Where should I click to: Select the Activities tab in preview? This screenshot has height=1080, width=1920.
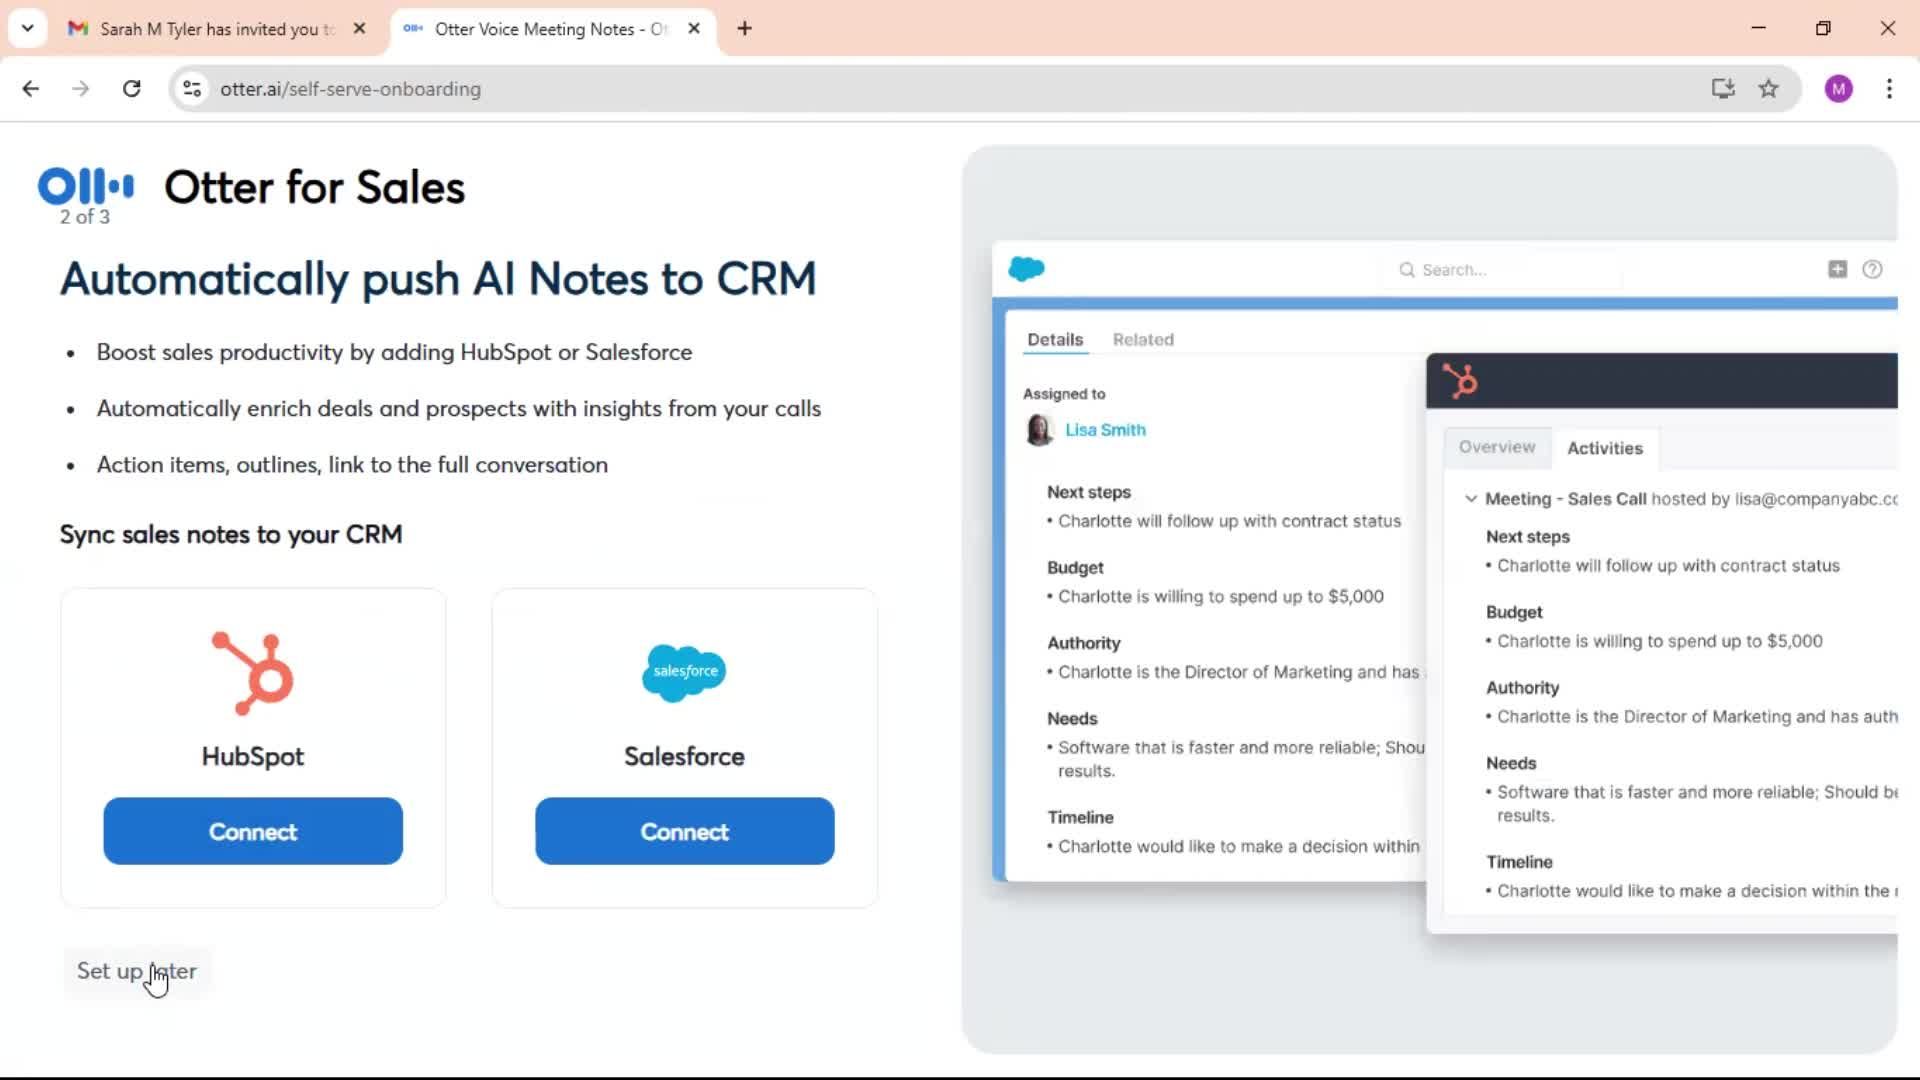[1604, 448]
